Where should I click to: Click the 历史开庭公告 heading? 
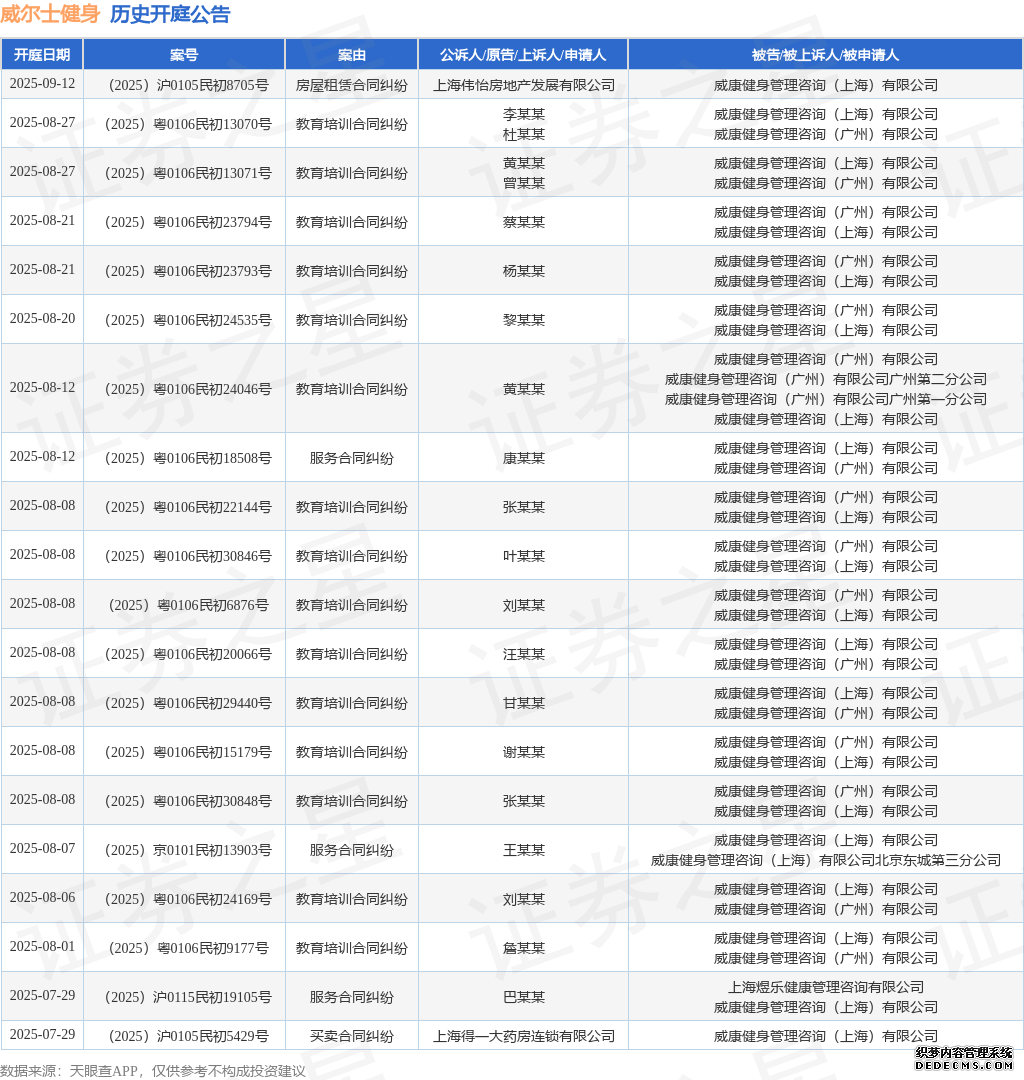pyautogui.click(x=170, y=14)
